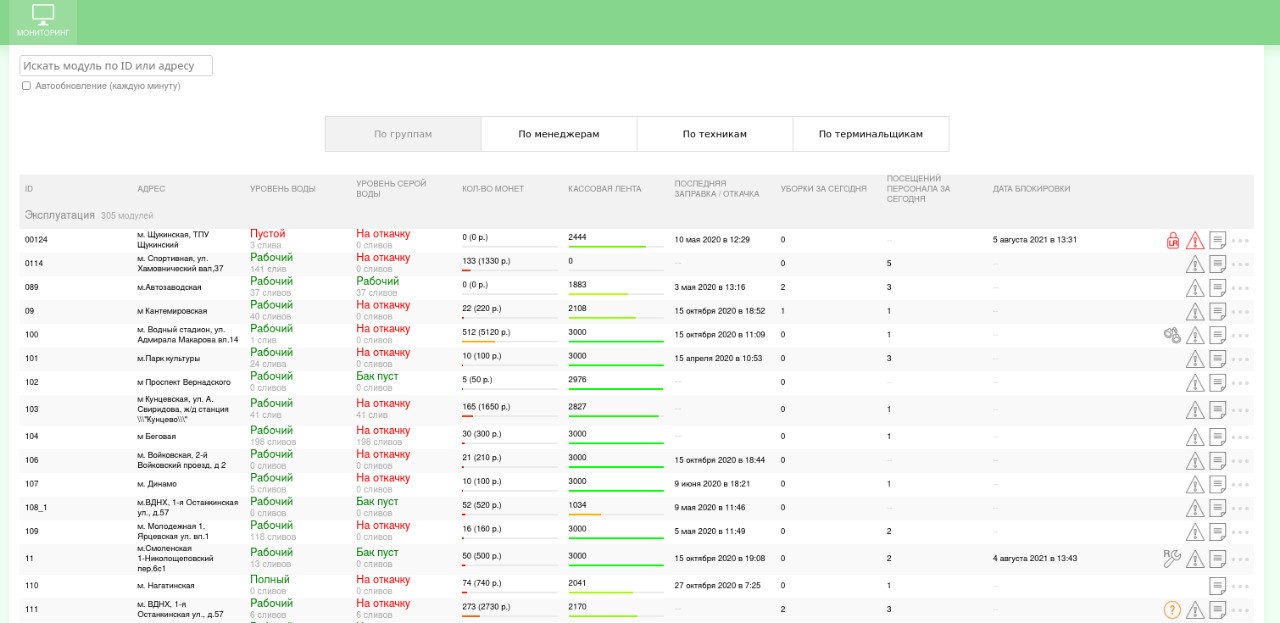
Task: Switch to По менеджерам tab
Action: (559, 134)
